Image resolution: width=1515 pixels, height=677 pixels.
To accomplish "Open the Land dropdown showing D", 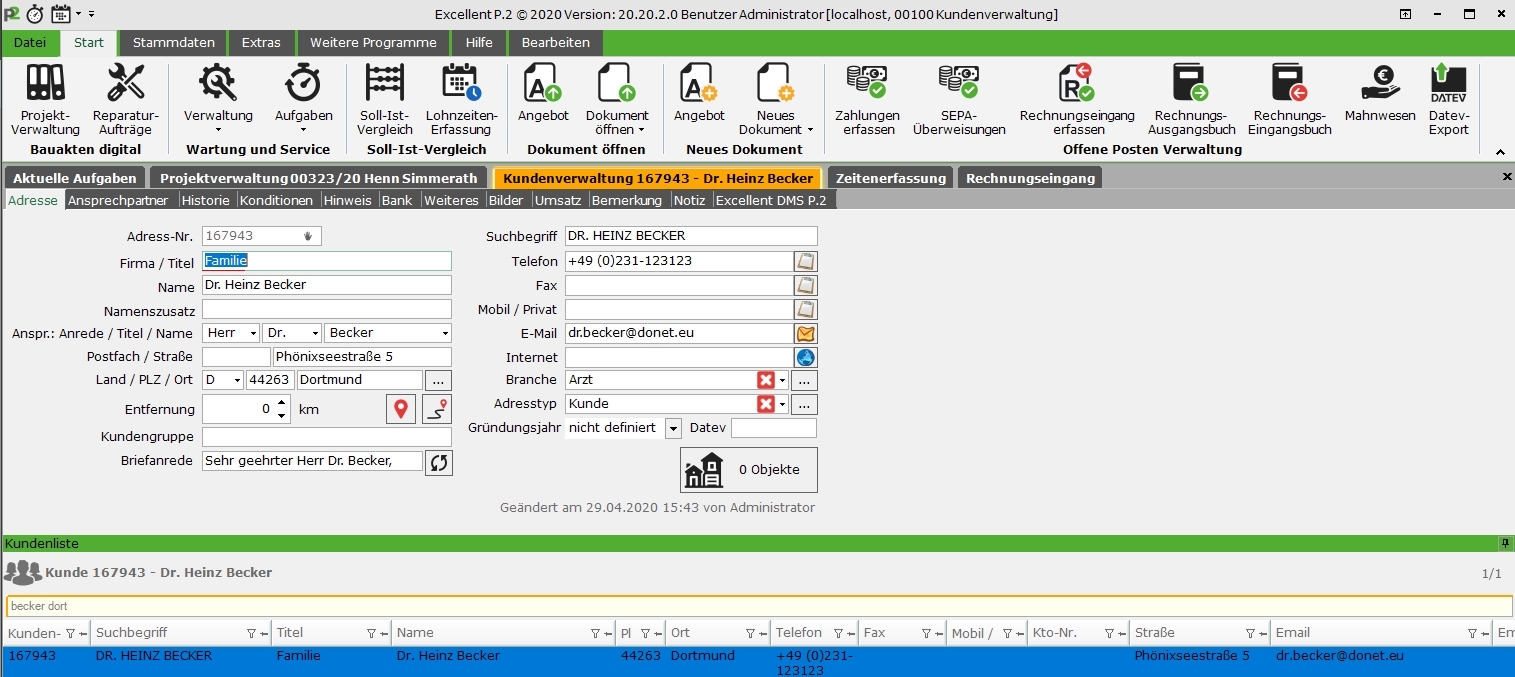I will click(237, 380).
